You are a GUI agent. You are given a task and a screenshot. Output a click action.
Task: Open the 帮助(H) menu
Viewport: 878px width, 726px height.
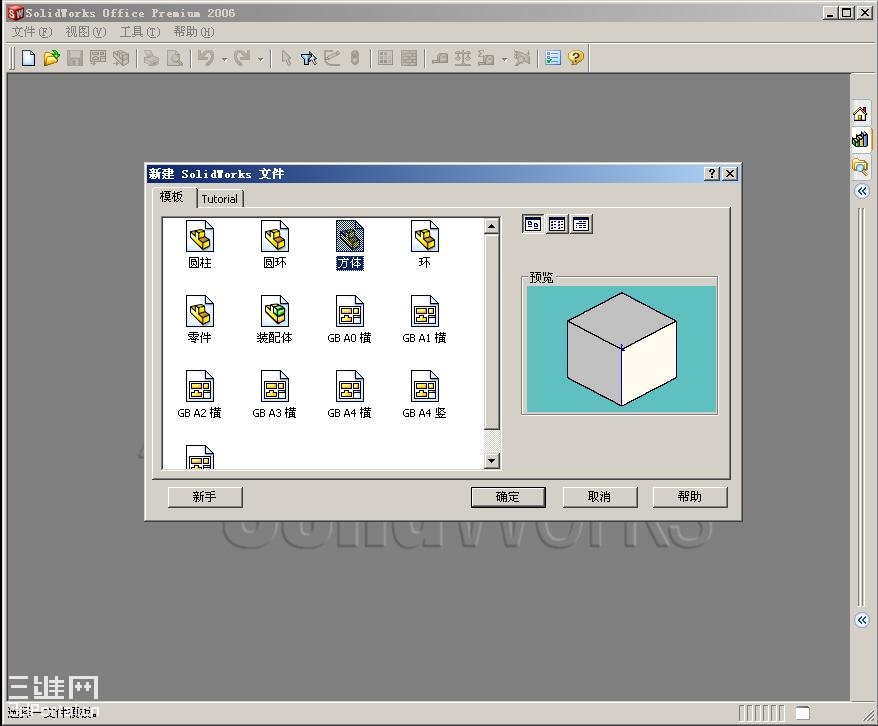[194, 32]
